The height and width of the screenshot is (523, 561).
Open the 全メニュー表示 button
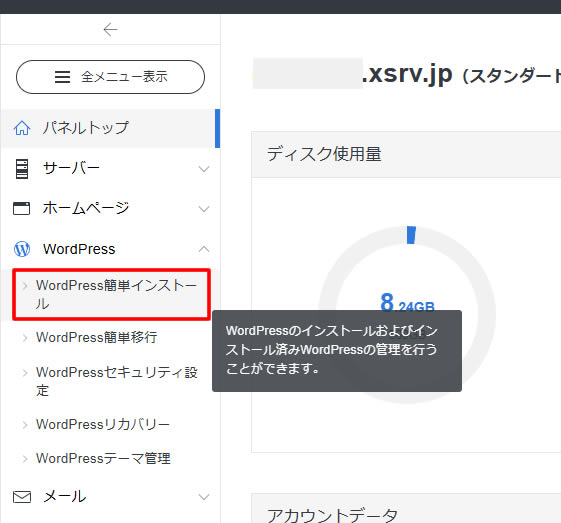[110, 77]
